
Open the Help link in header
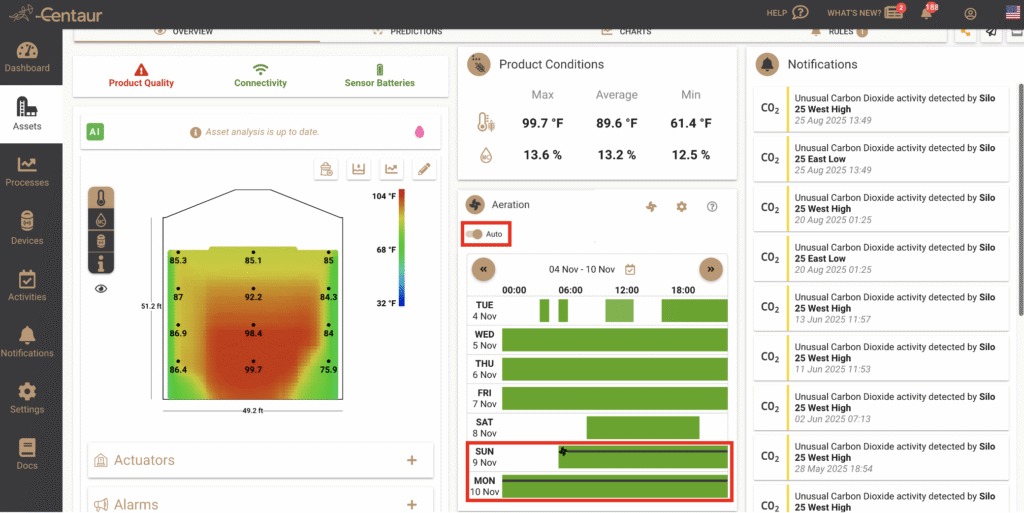(x=786, y=13)
